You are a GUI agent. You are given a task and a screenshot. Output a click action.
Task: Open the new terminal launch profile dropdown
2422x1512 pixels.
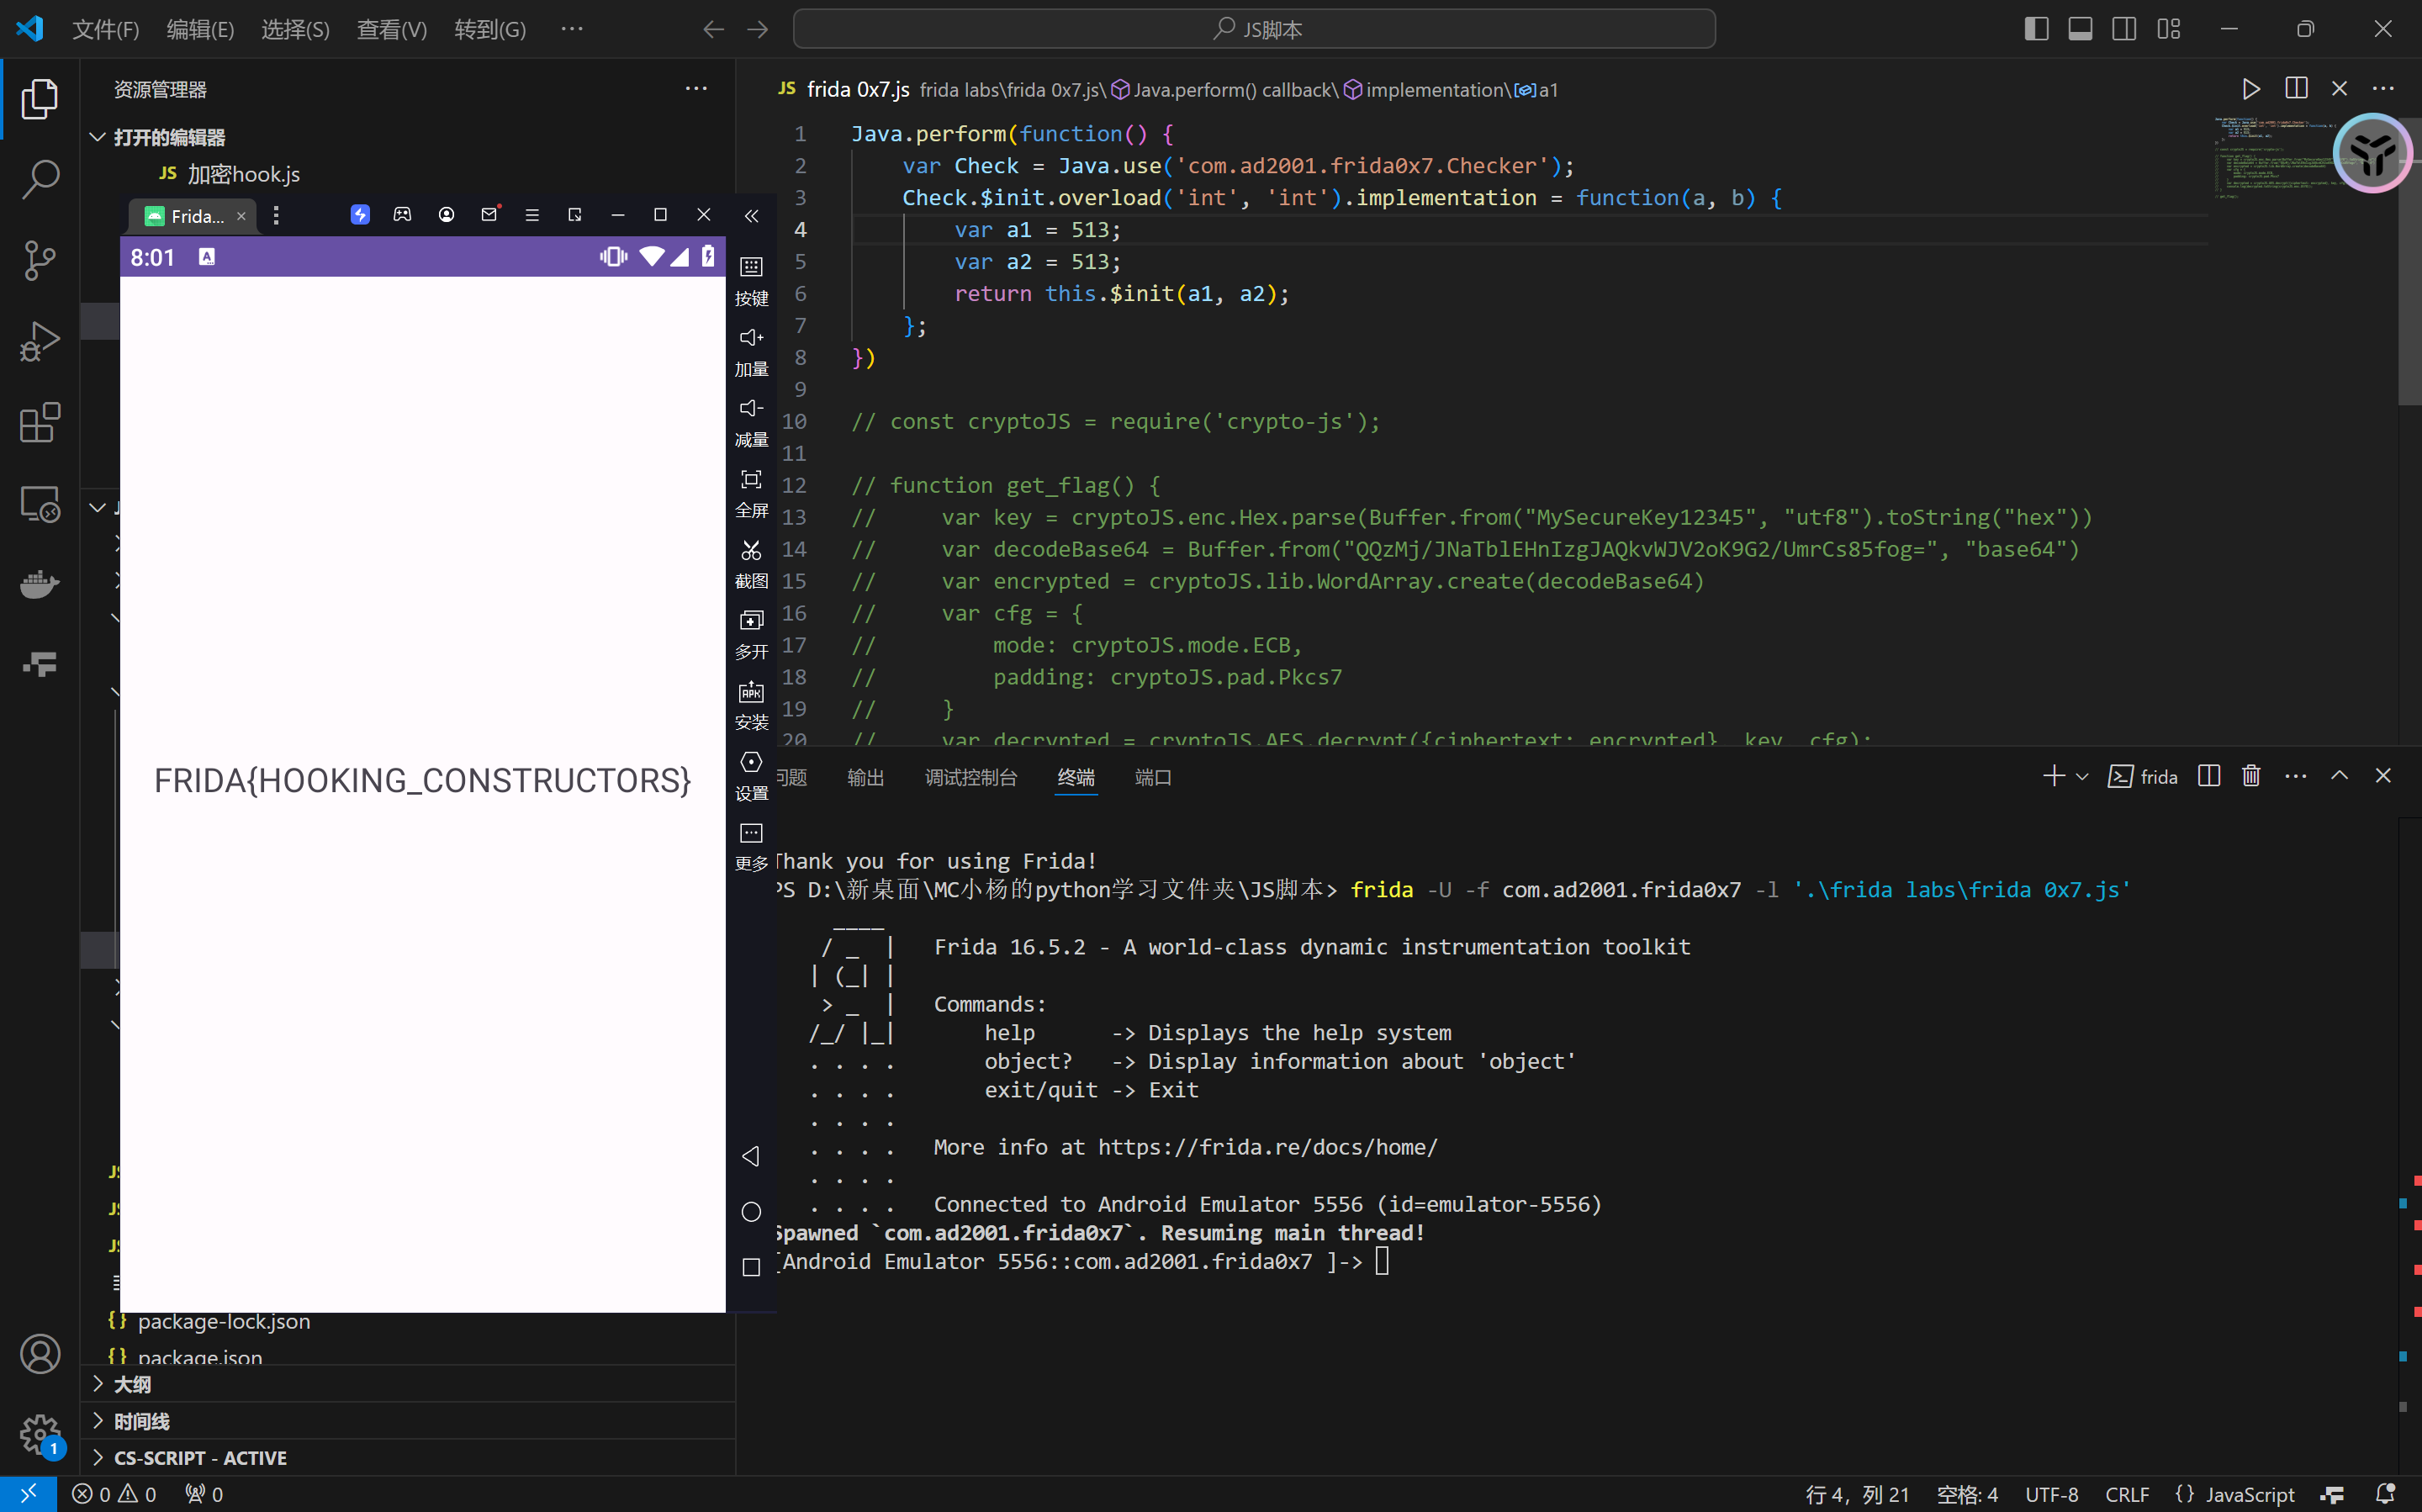pos(2083,777)
